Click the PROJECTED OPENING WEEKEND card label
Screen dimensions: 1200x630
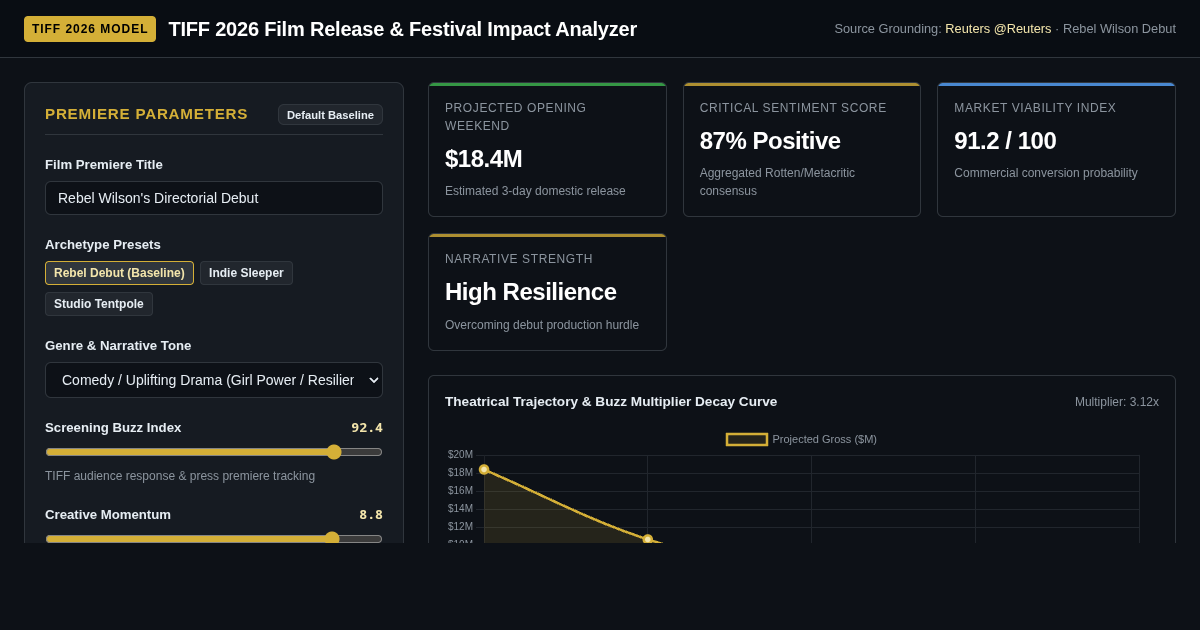point(516,117)
